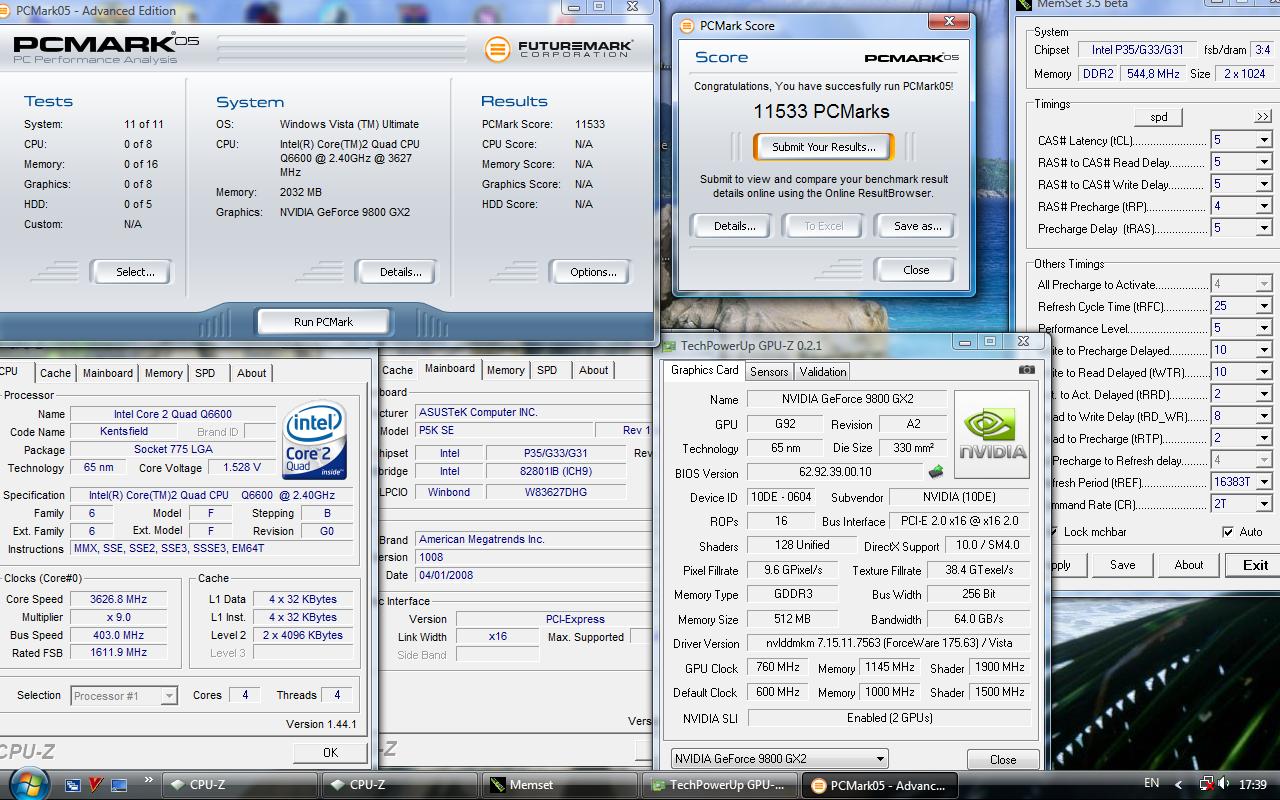1280x800 pixels.
Task: Switch to Memset taskbar item
Action: [561, 785]
